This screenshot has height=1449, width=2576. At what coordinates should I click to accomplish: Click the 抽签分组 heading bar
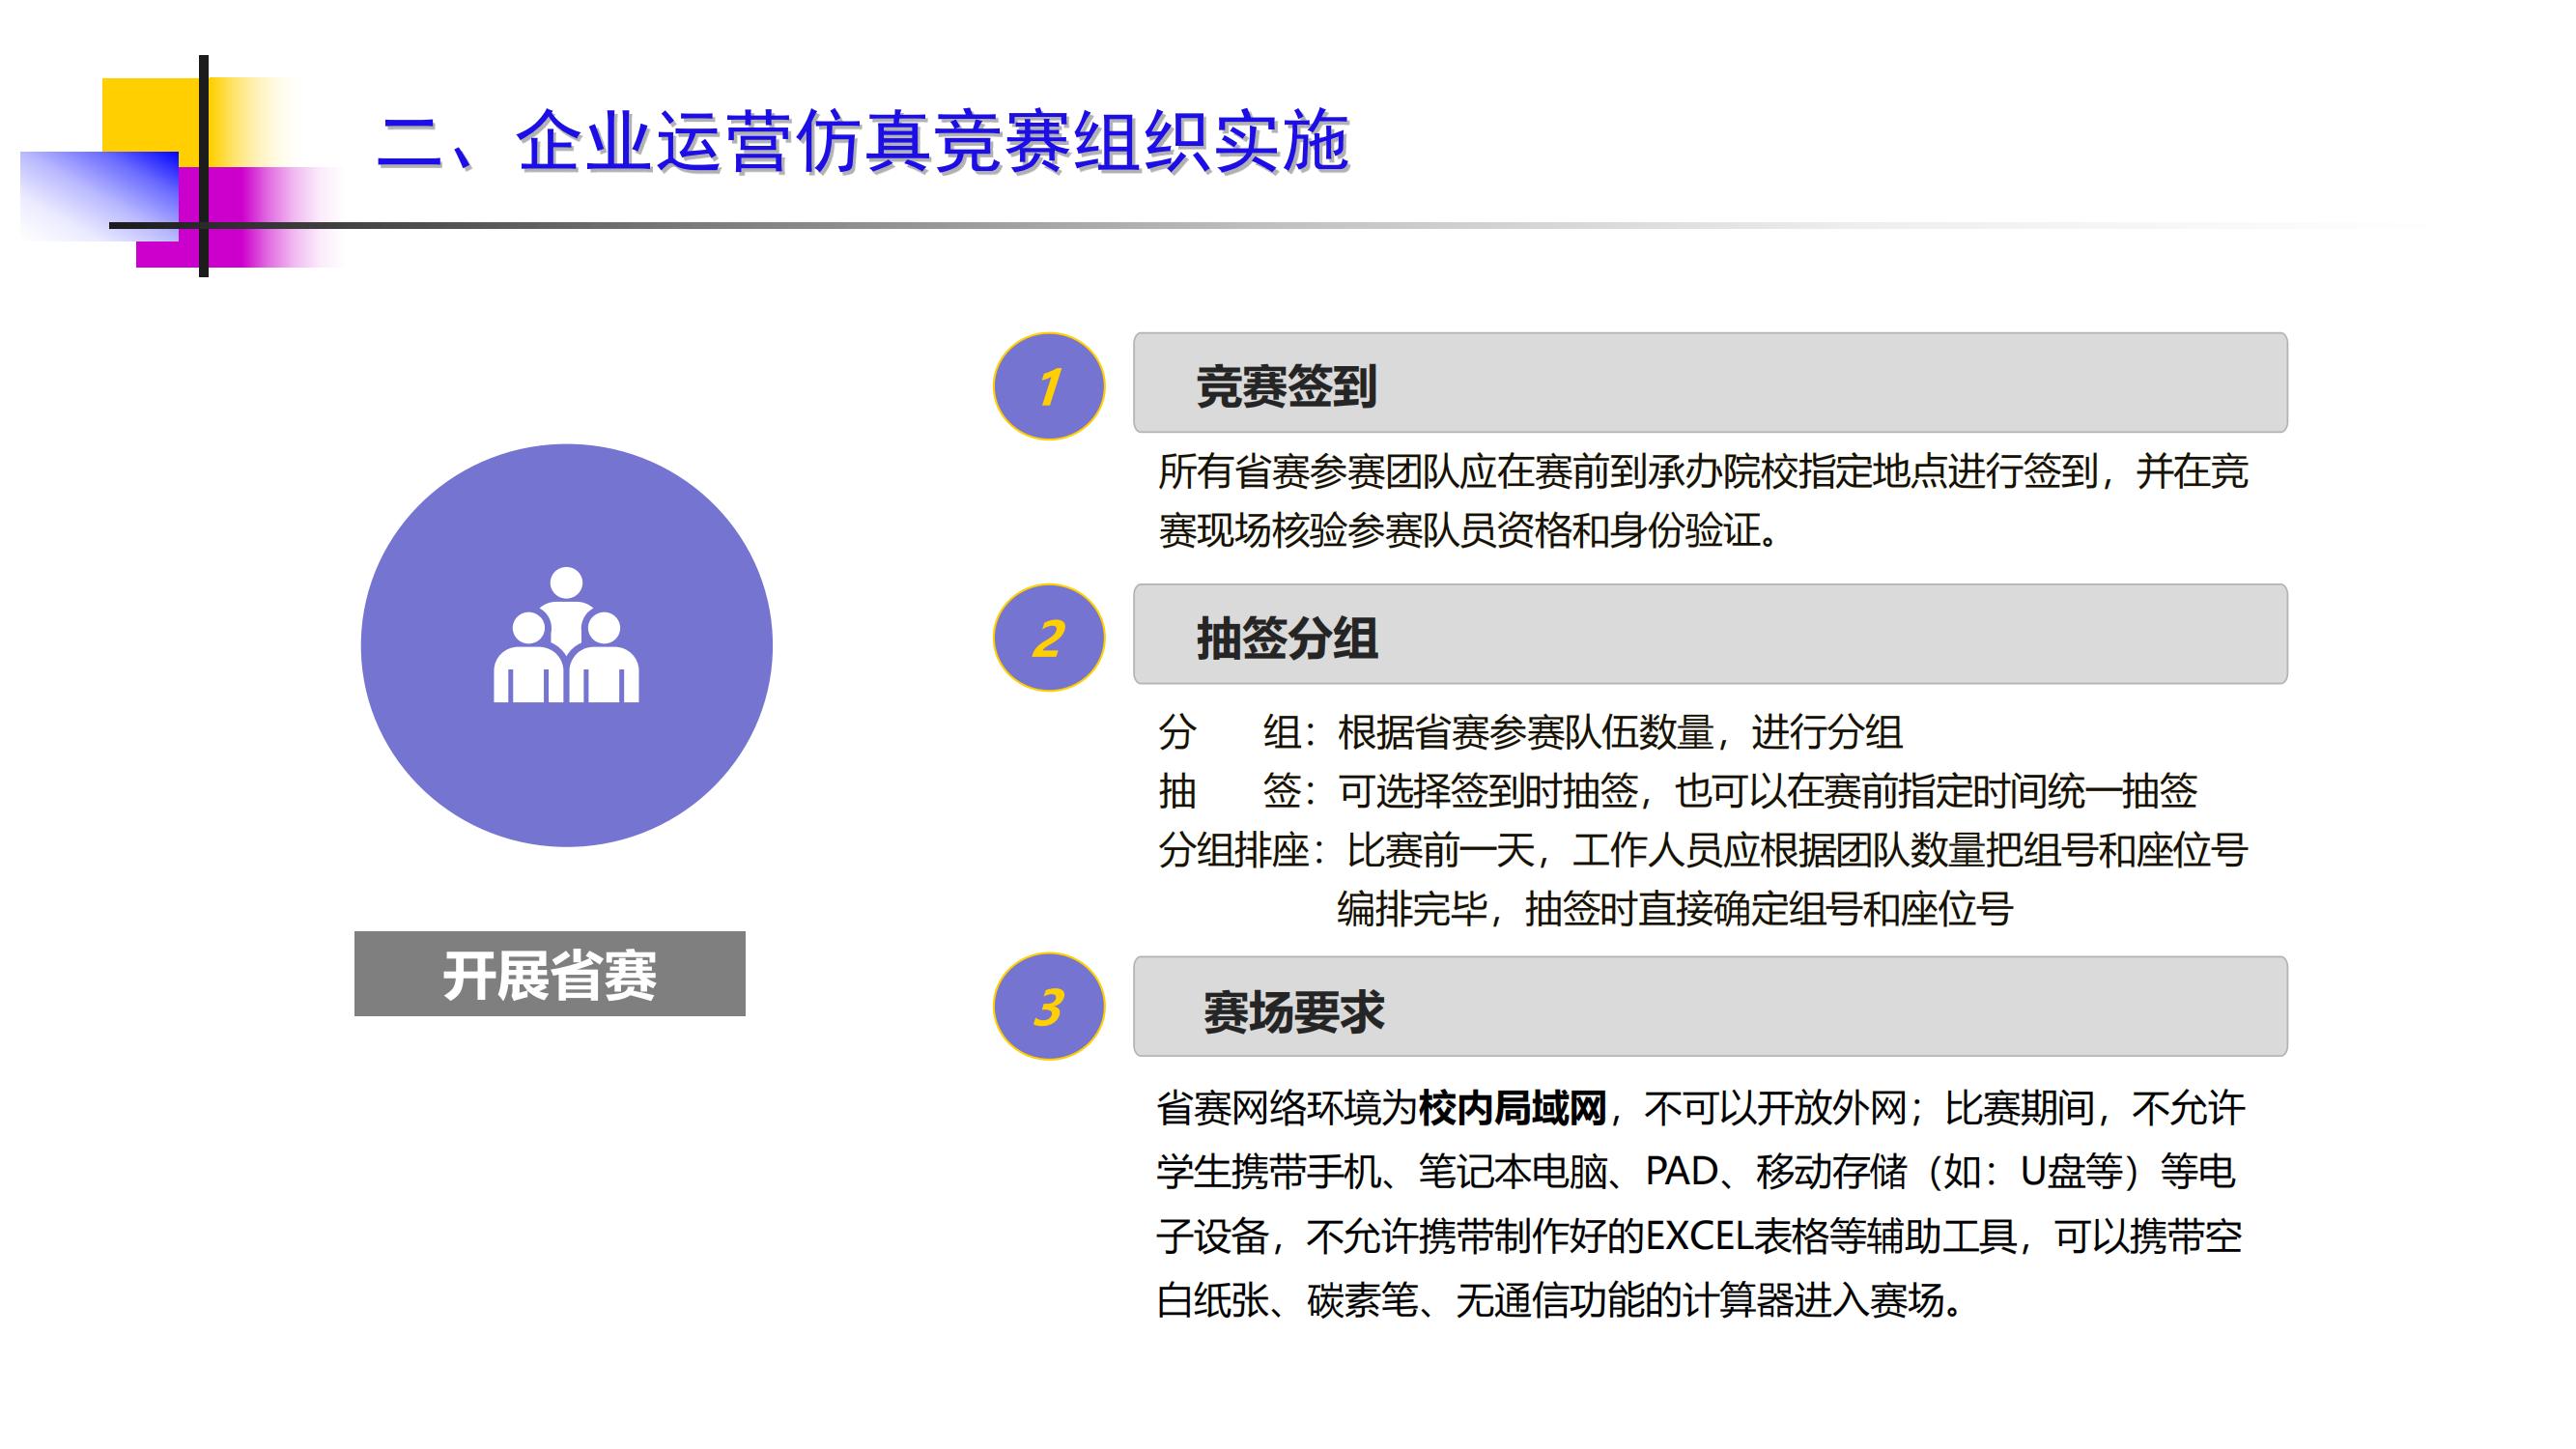(1710, 634)
